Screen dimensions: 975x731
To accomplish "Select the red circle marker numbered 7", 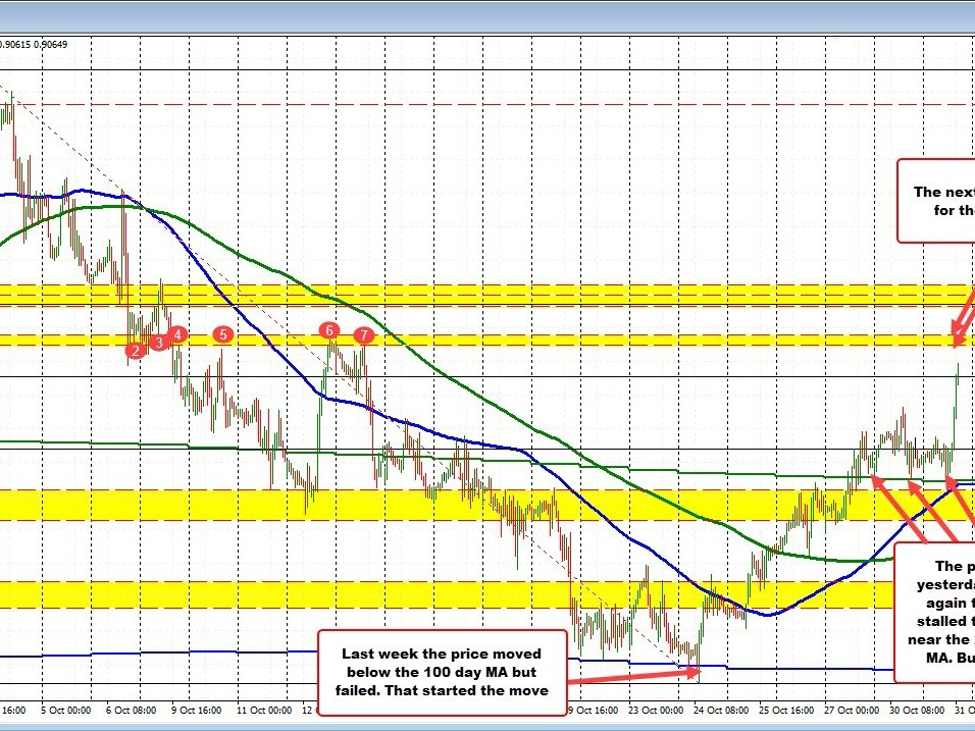I will [x=364, y=334].
